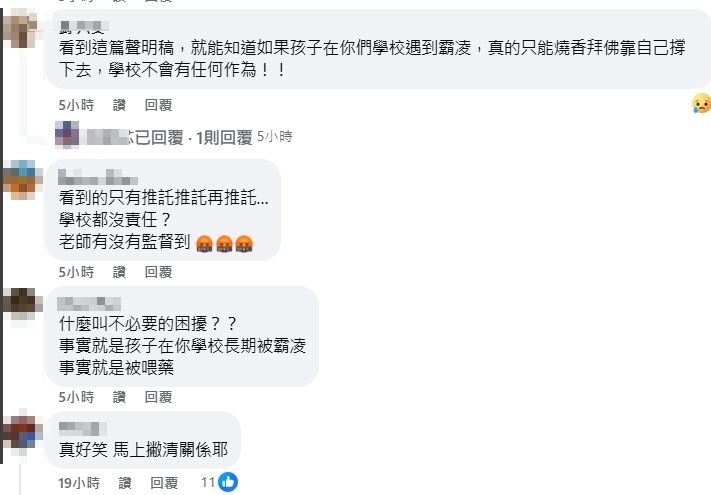
Task: Open avatar beside 推託 comment
Action: (x=22, y=180)
